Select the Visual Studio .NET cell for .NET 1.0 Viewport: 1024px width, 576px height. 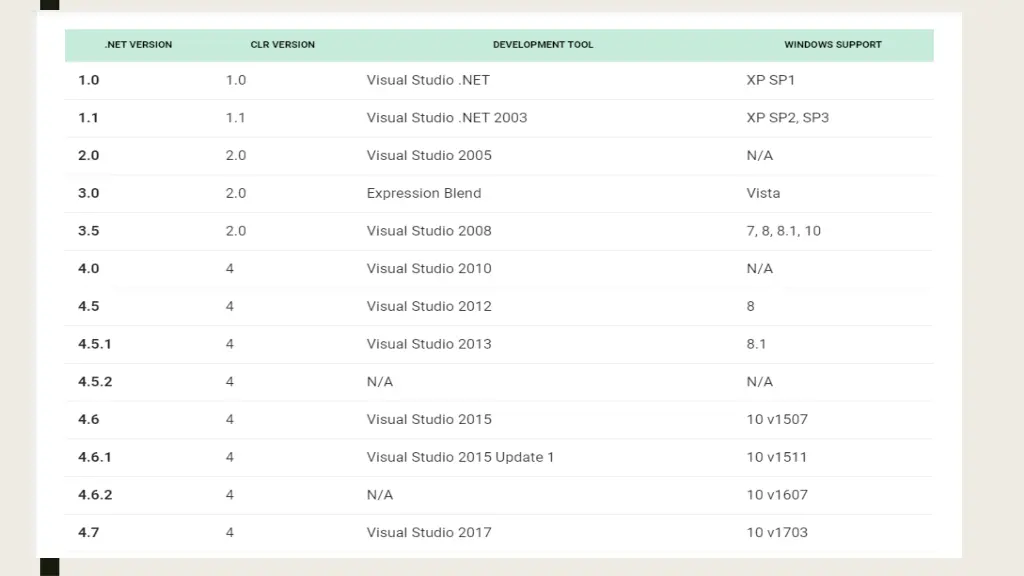[428, 80]
